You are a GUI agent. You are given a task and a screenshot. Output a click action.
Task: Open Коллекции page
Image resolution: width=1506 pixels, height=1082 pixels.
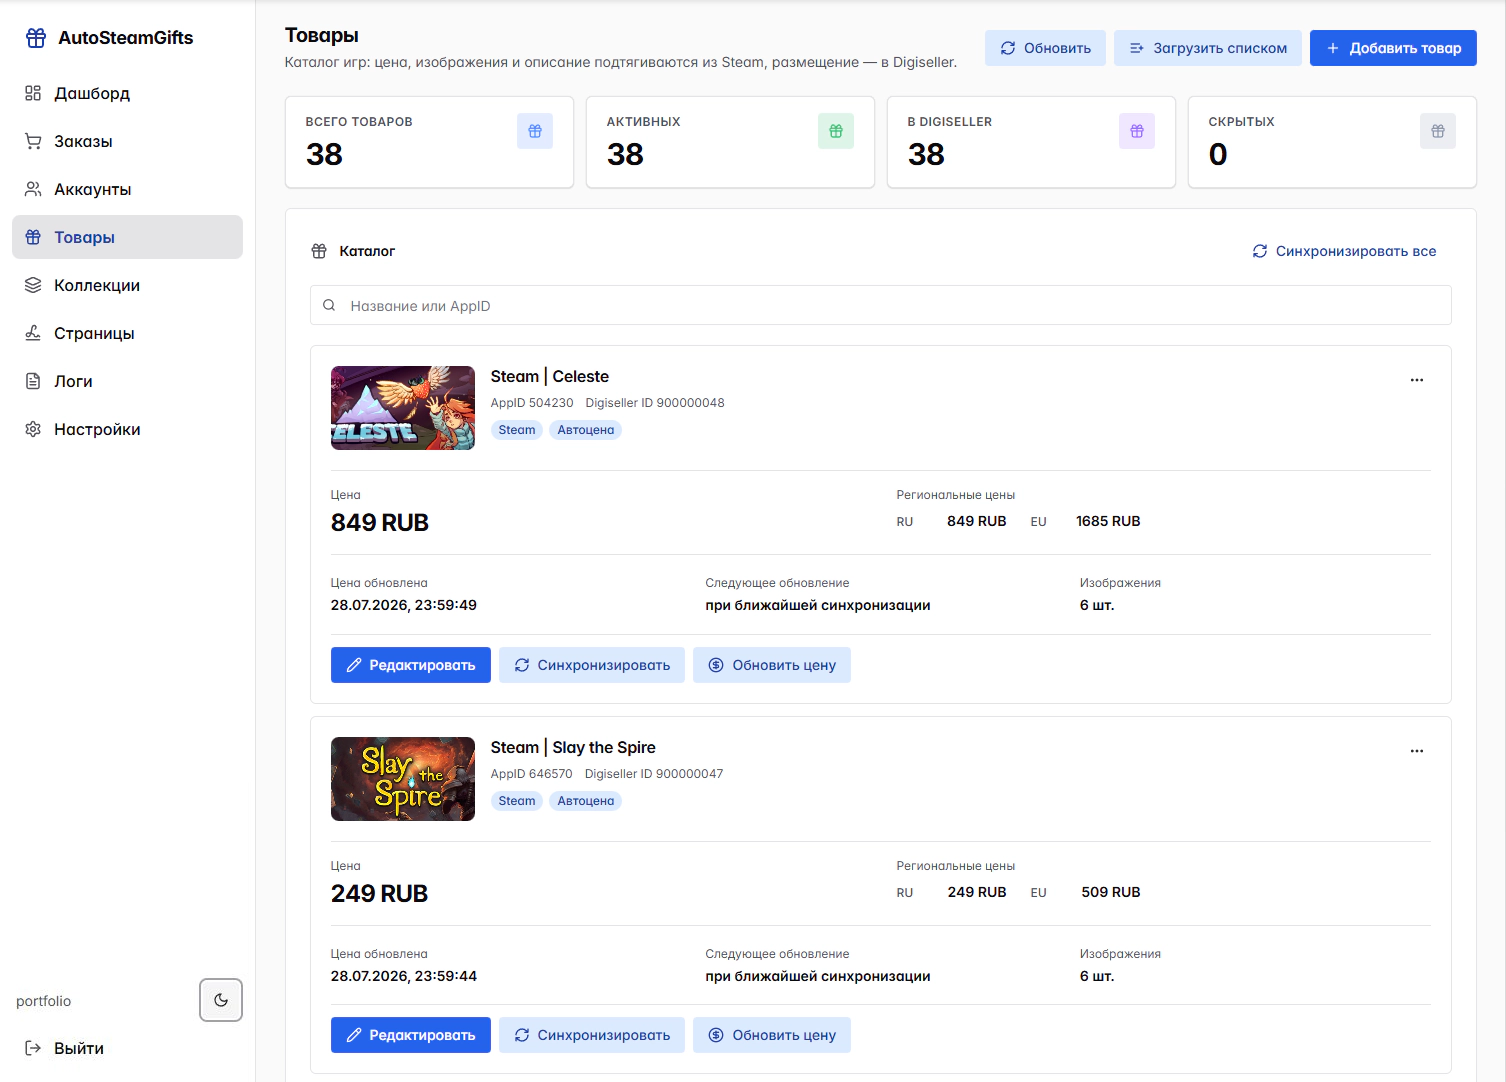point(127,285)
